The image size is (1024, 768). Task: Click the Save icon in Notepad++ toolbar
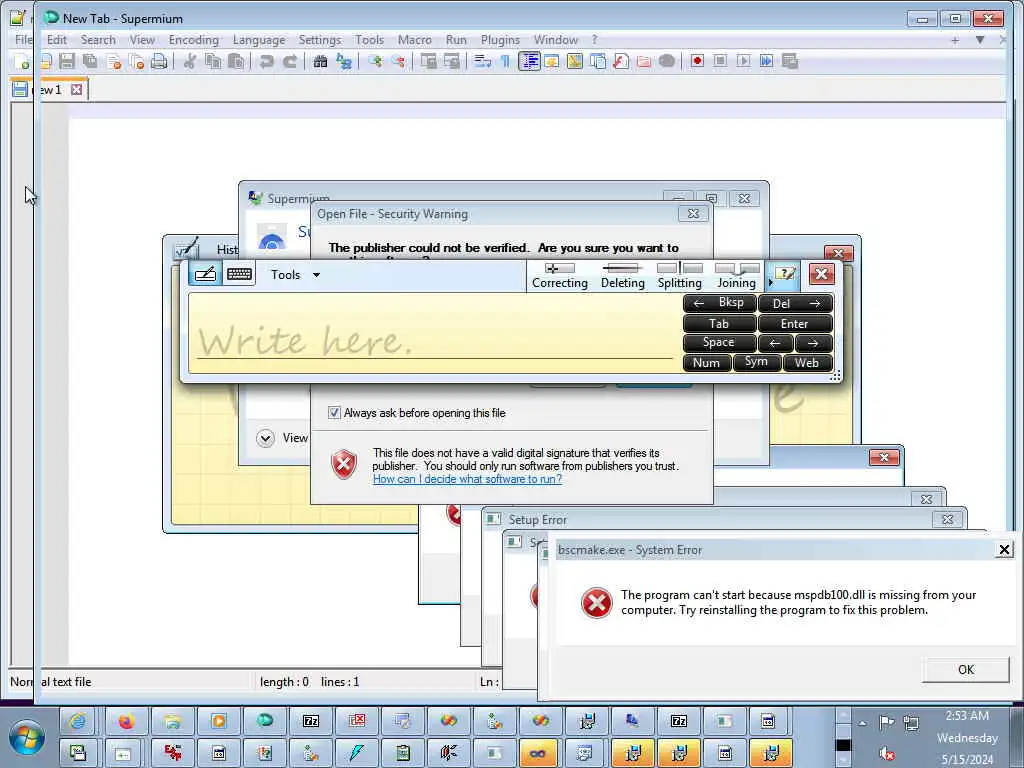click(x=67, y=61)
